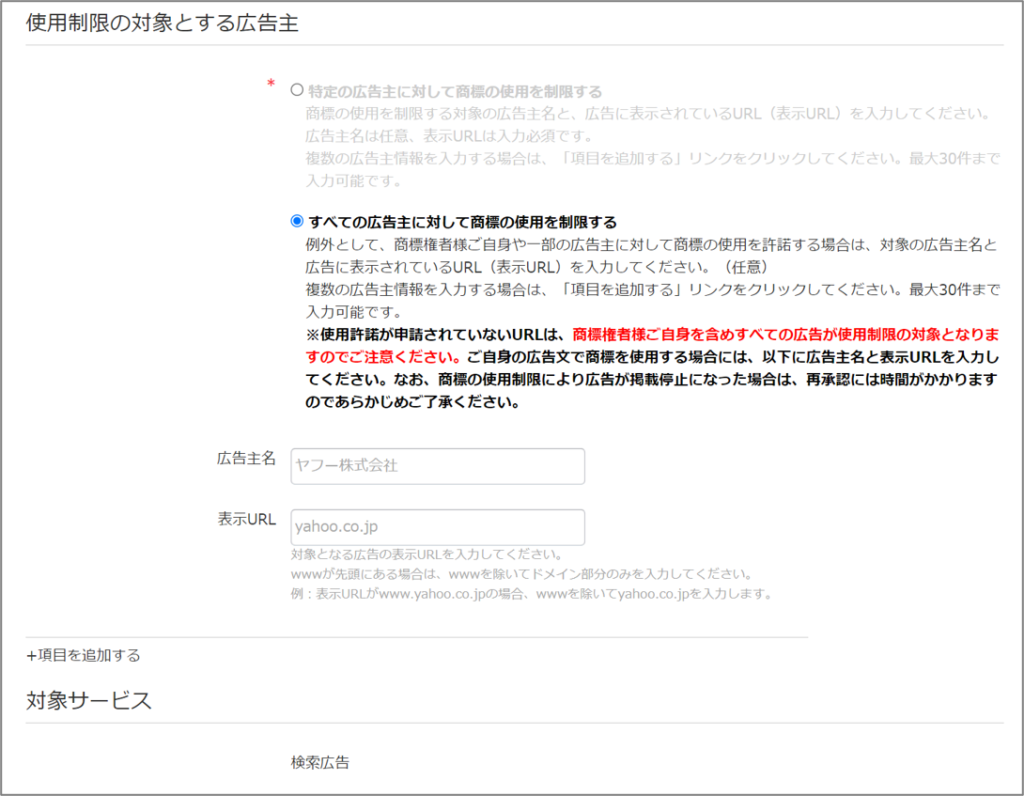Click the red required asterisk
This screenshot has width=1024, height=796.
(270, 84)
